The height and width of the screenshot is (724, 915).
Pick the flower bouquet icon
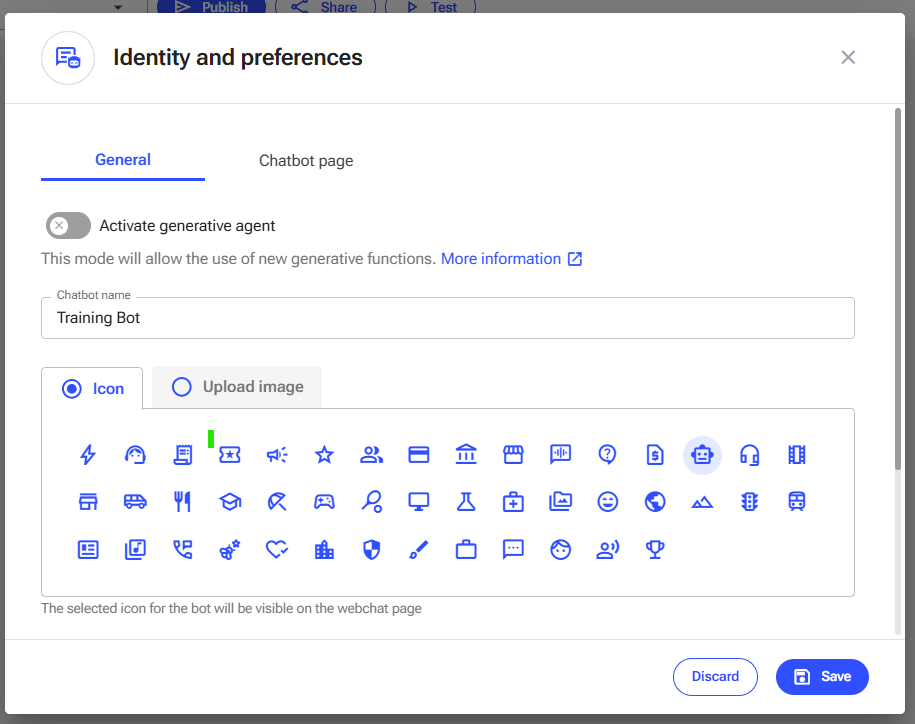[230, 550]
